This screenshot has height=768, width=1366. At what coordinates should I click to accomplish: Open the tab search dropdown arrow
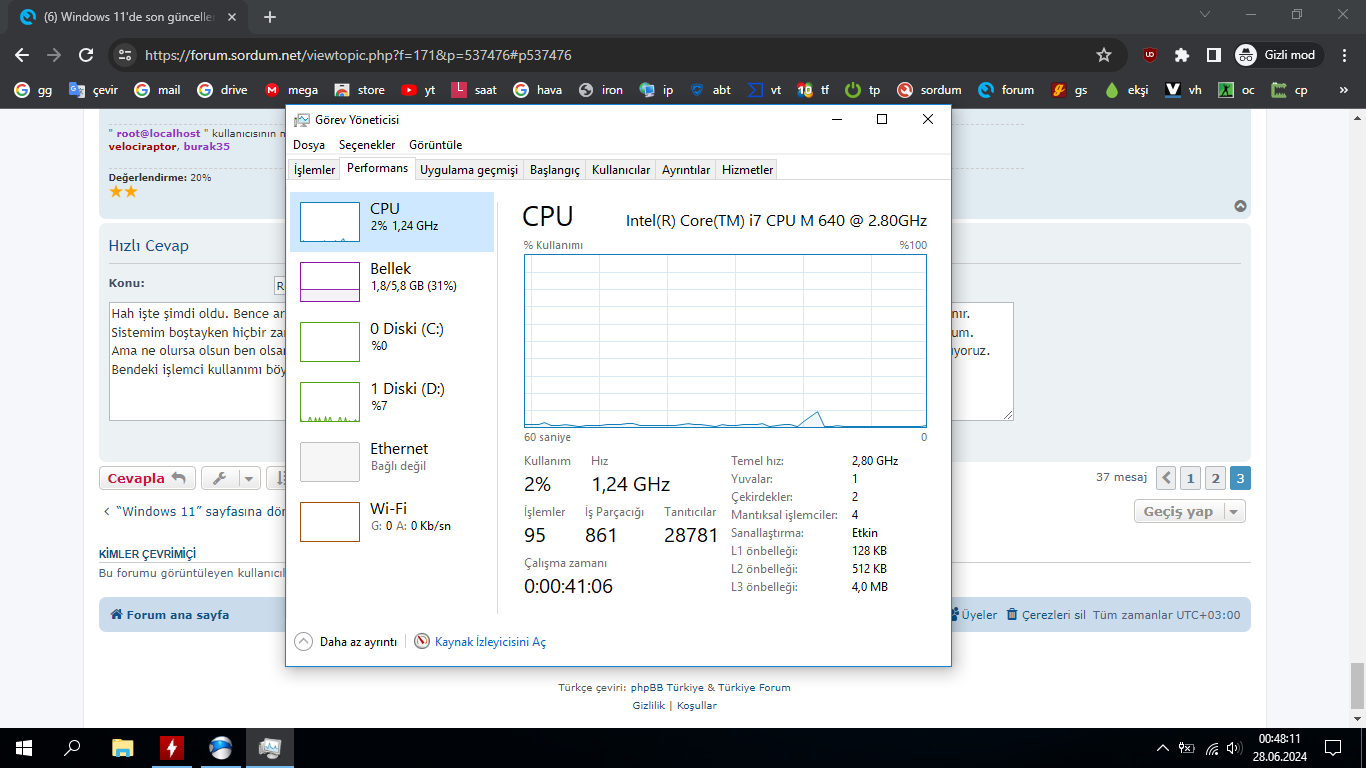pos(1205,15)
